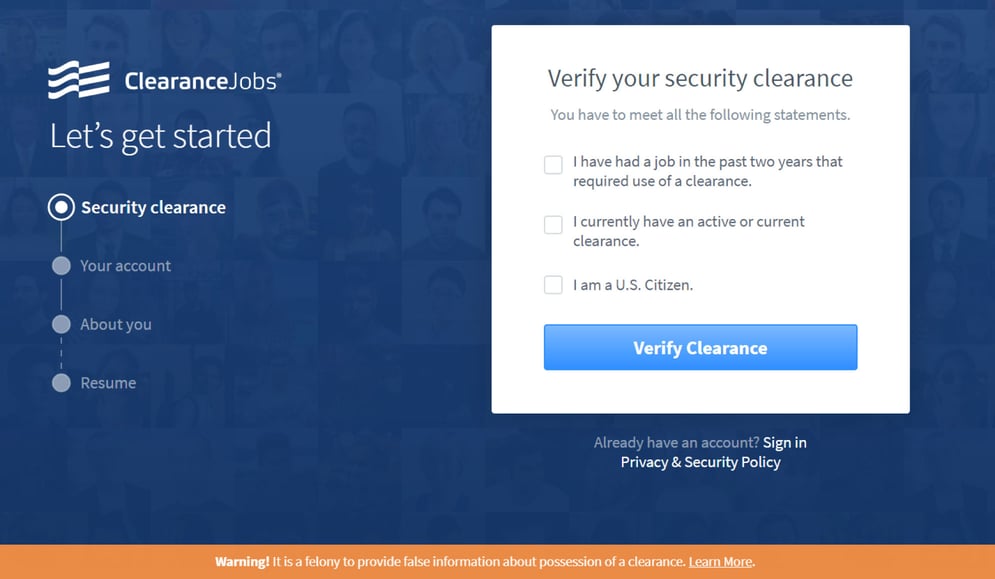Click the Let's get started heading
Image resolution: width=995 pixels, height=579 pixels.
pyautogui.click(x=160, y=136)
